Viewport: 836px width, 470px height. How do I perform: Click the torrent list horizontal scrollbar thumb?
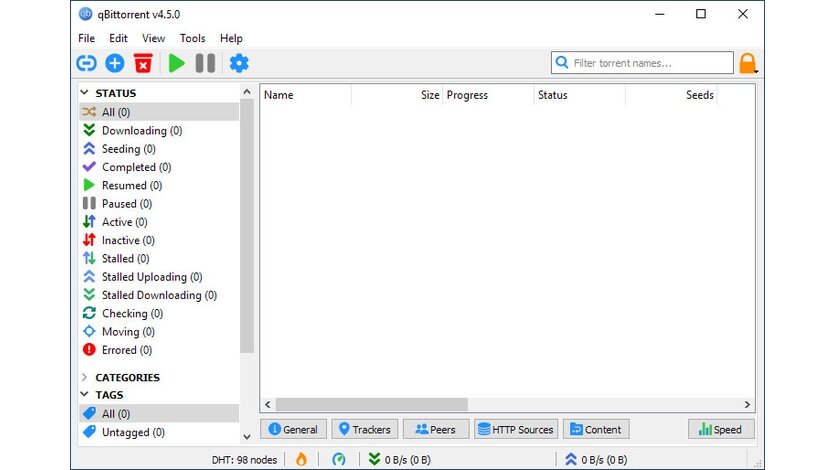pyautogui.click(x=372, y=404)
